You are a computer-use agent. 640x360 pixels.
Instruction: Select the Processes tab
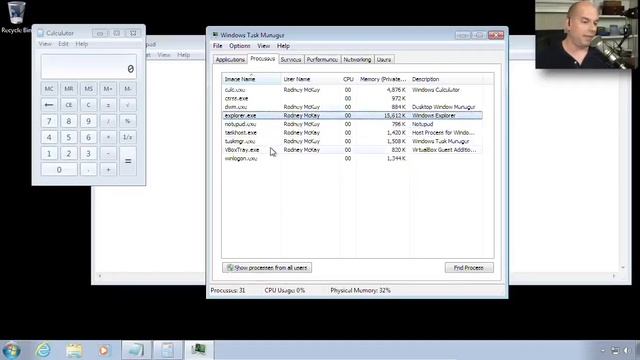click(x=262, y=59)
